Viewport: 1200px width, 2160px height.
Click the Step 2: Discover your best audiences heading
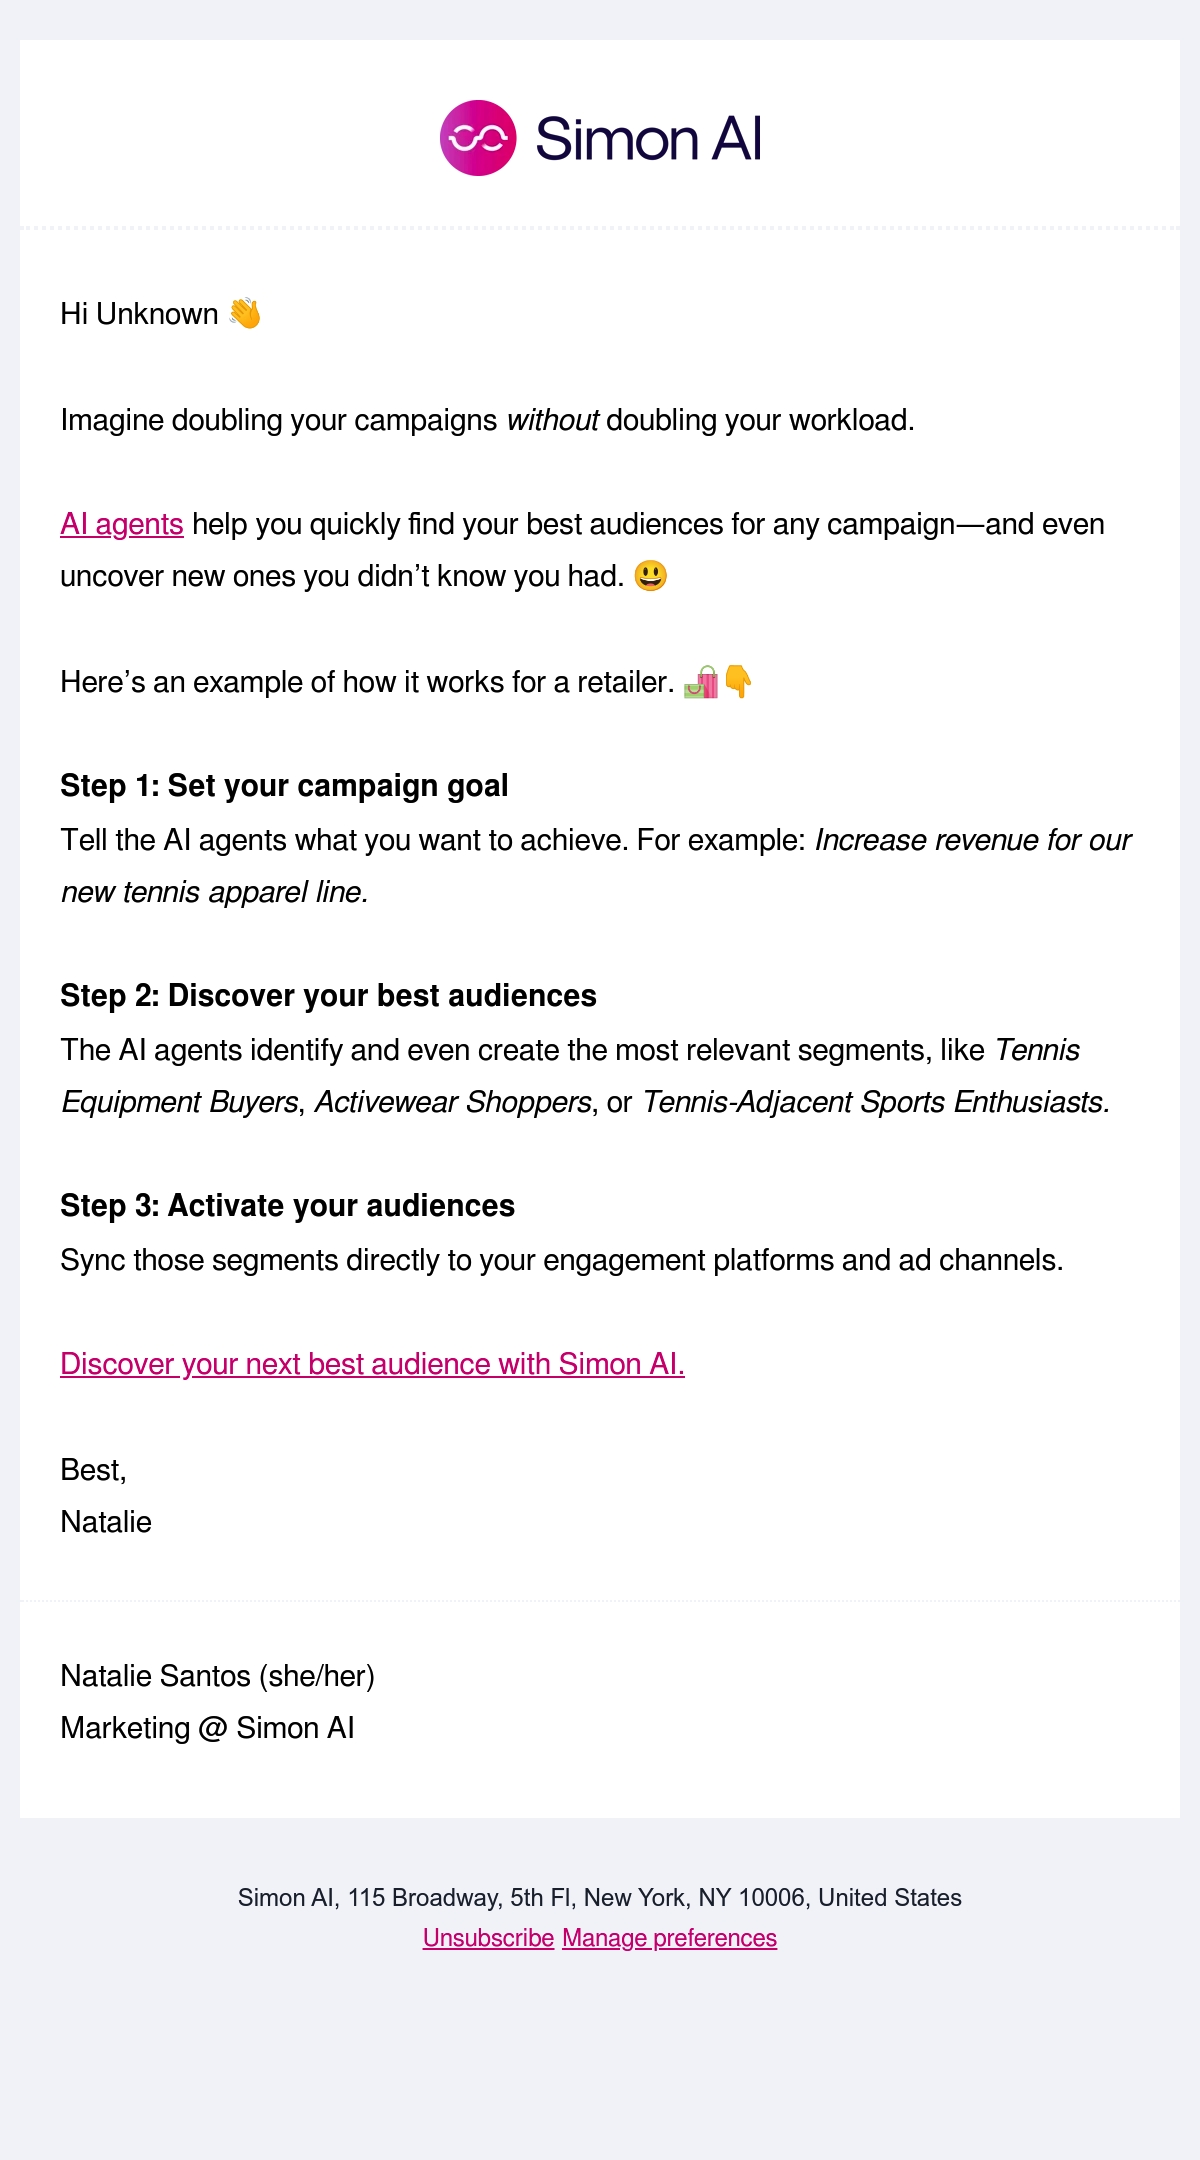click(328, 996)
